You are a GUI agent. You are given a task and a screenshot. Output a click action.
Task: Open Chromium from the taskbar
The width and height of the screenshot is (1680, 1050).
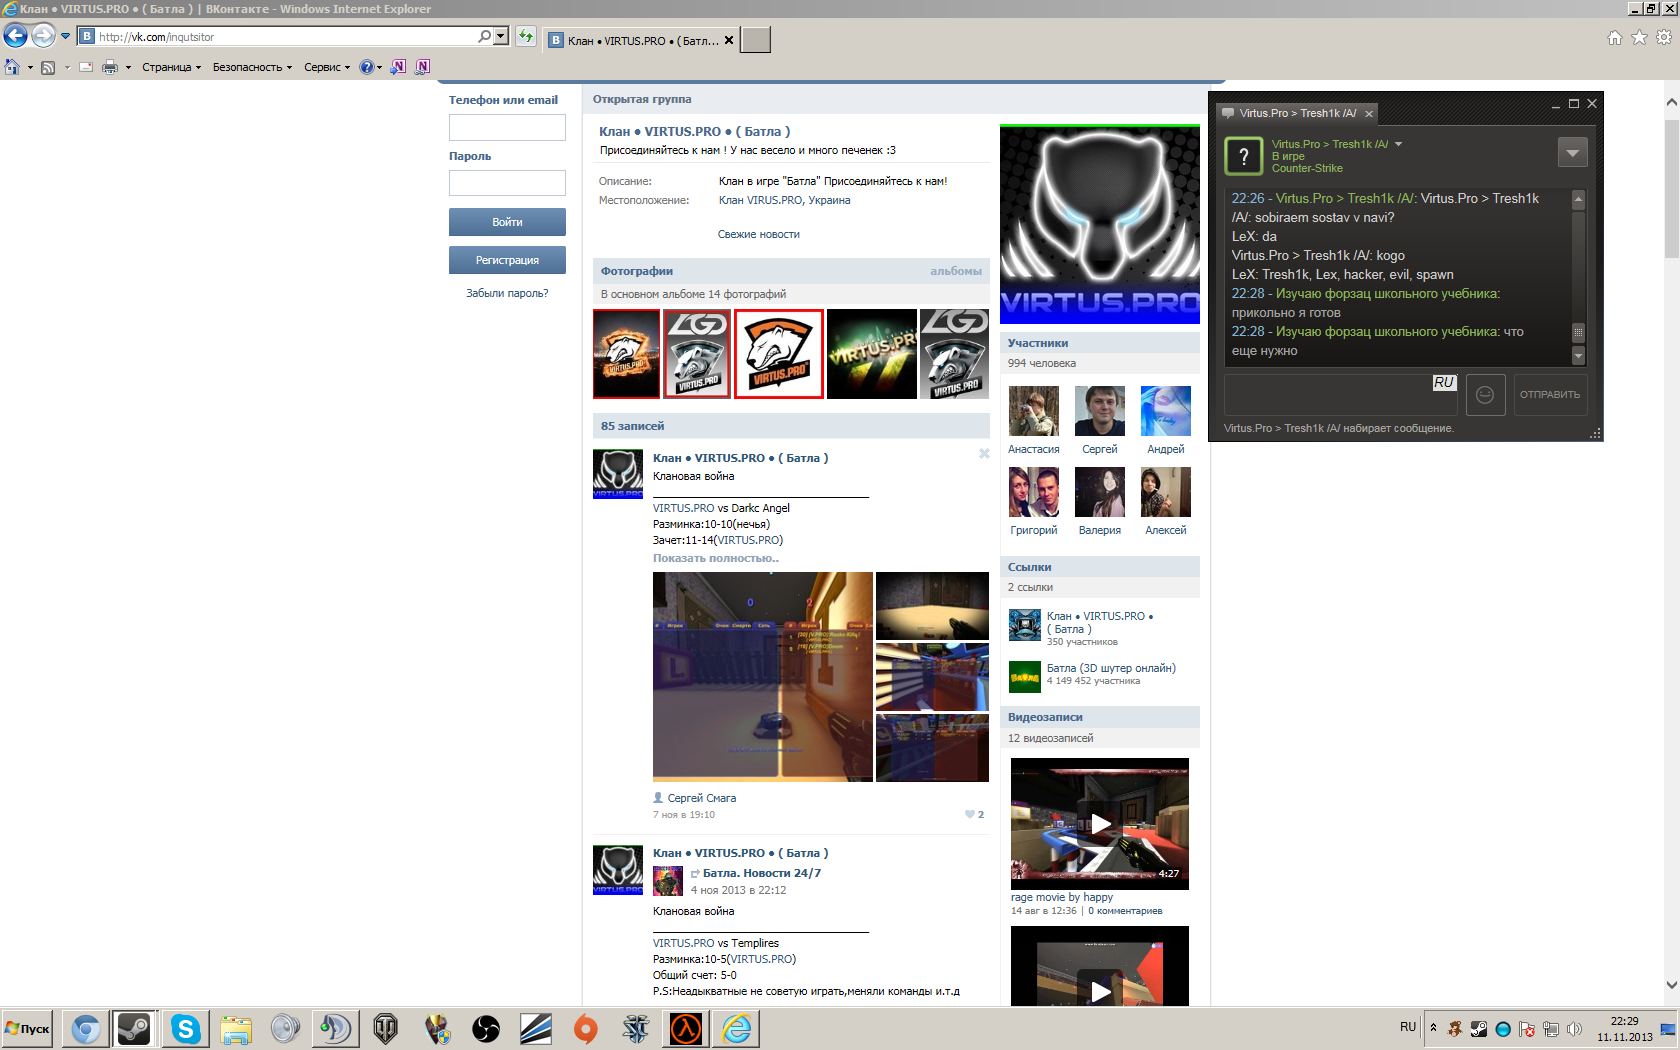click(86, 1029)
